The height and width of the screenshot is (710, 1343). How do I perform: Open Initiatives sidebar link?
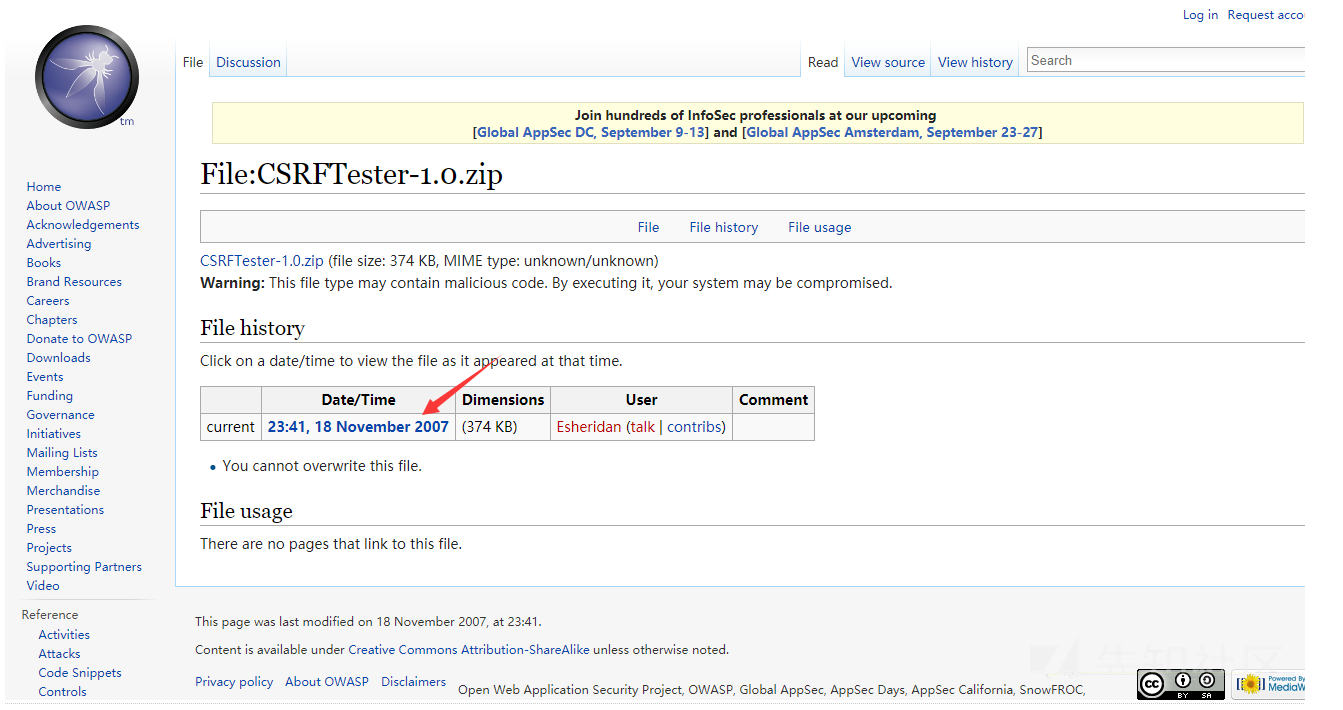54,434
